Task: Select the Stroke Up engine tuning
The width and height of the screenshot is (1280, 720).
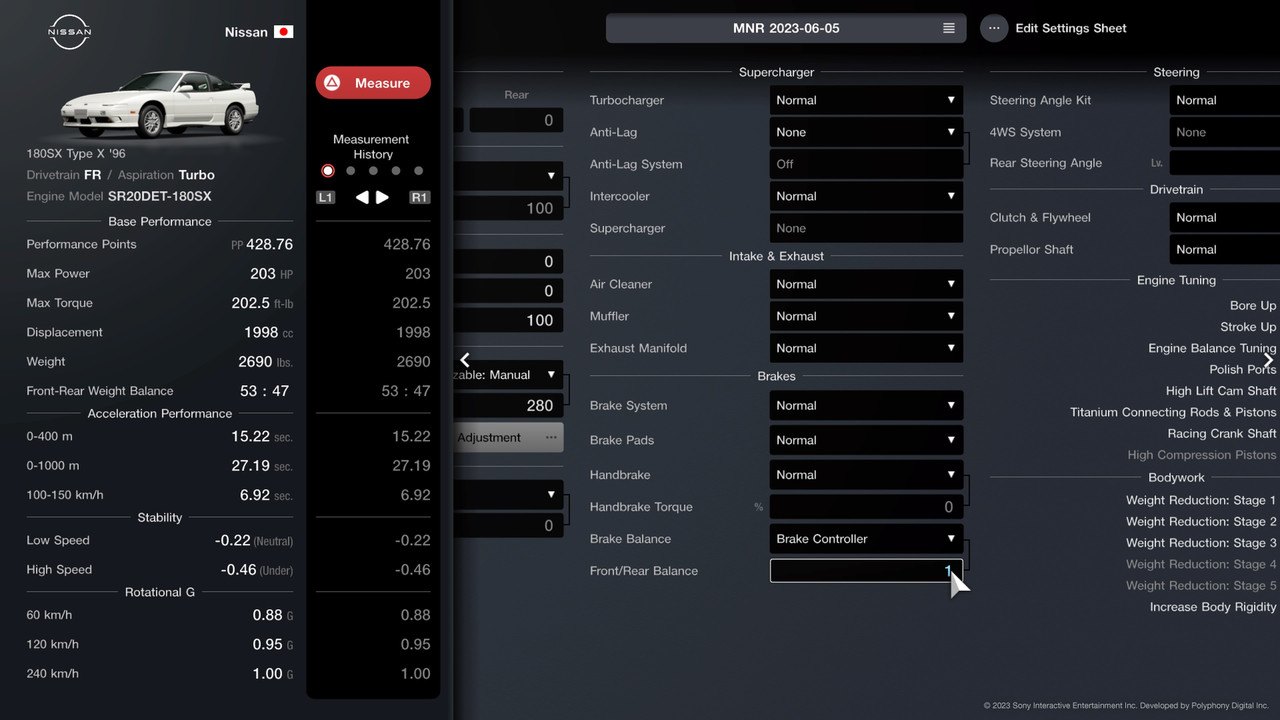Action: 1248,327
